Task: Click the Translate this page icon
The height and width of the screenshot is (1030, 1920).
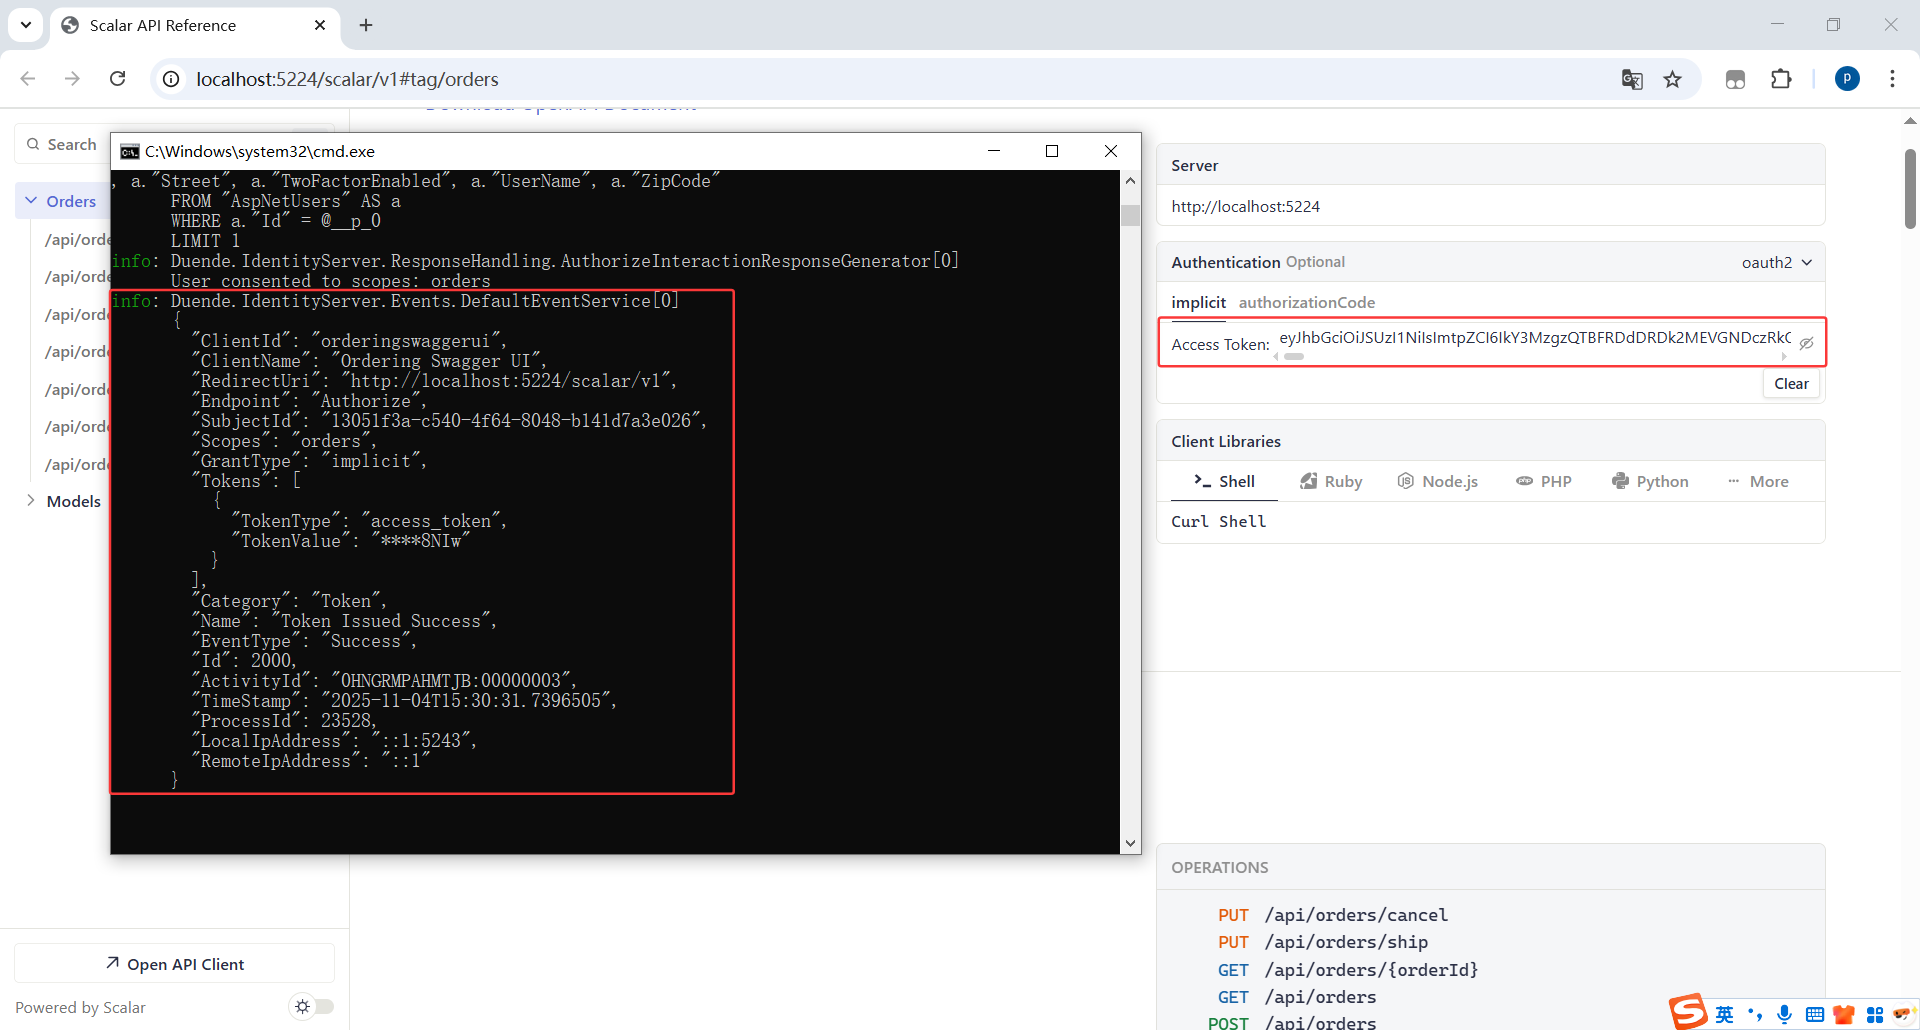Action: 1632,79
